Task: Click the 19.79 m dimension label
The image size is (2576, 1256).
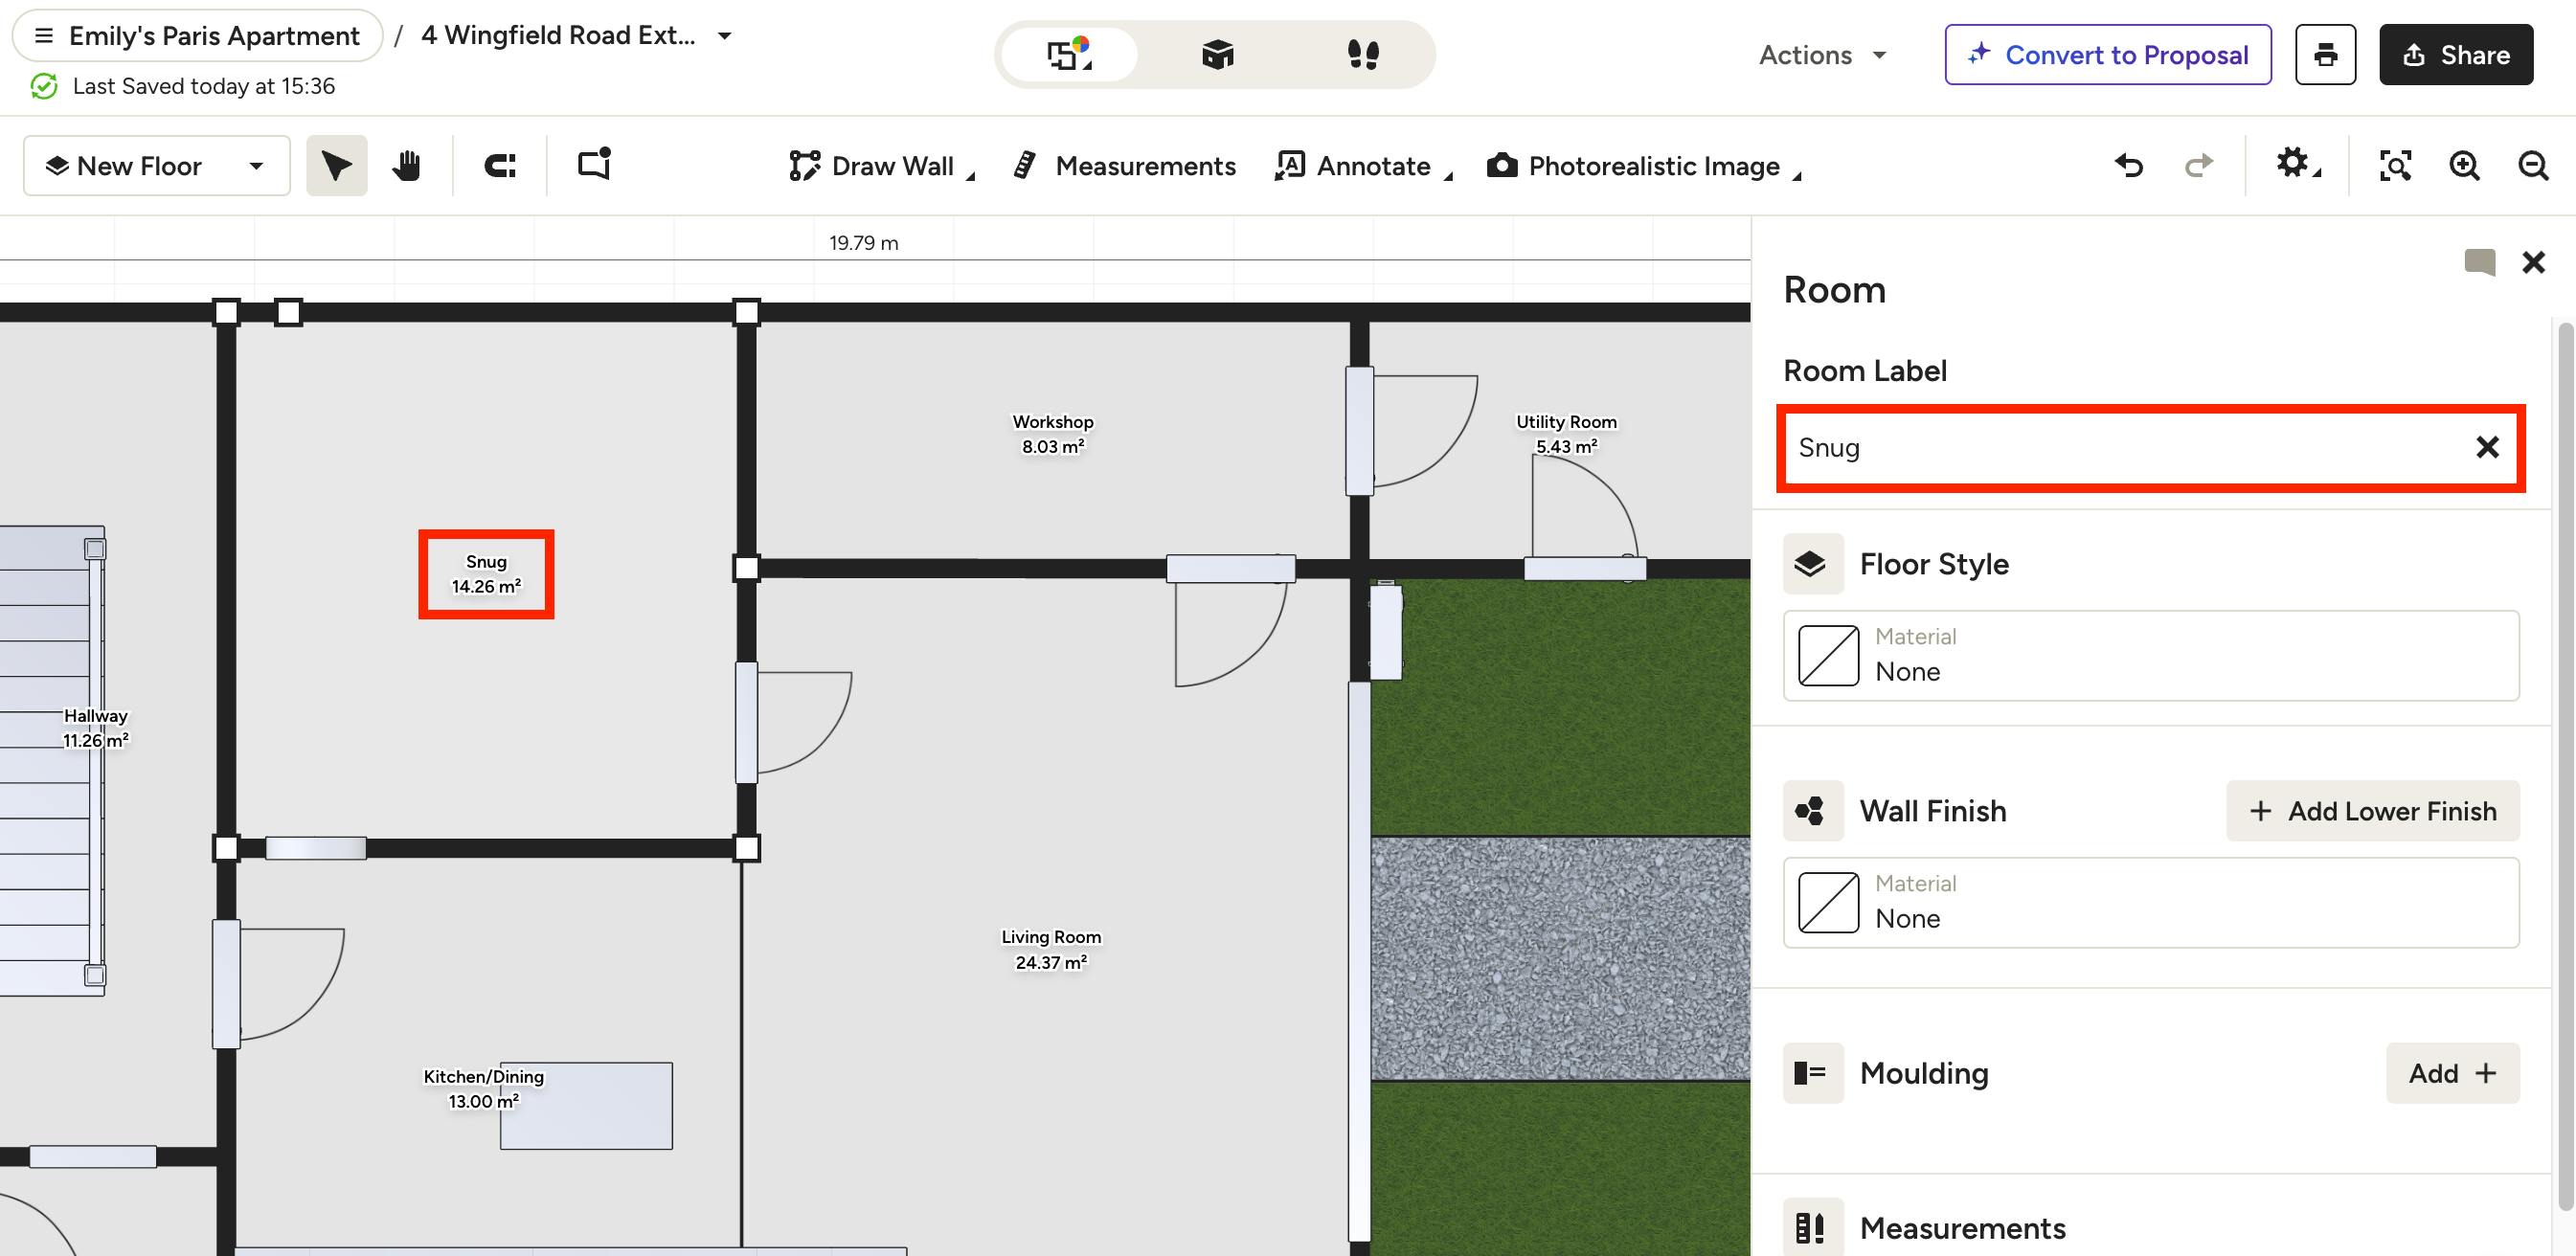Action: (x=864, y=243)
